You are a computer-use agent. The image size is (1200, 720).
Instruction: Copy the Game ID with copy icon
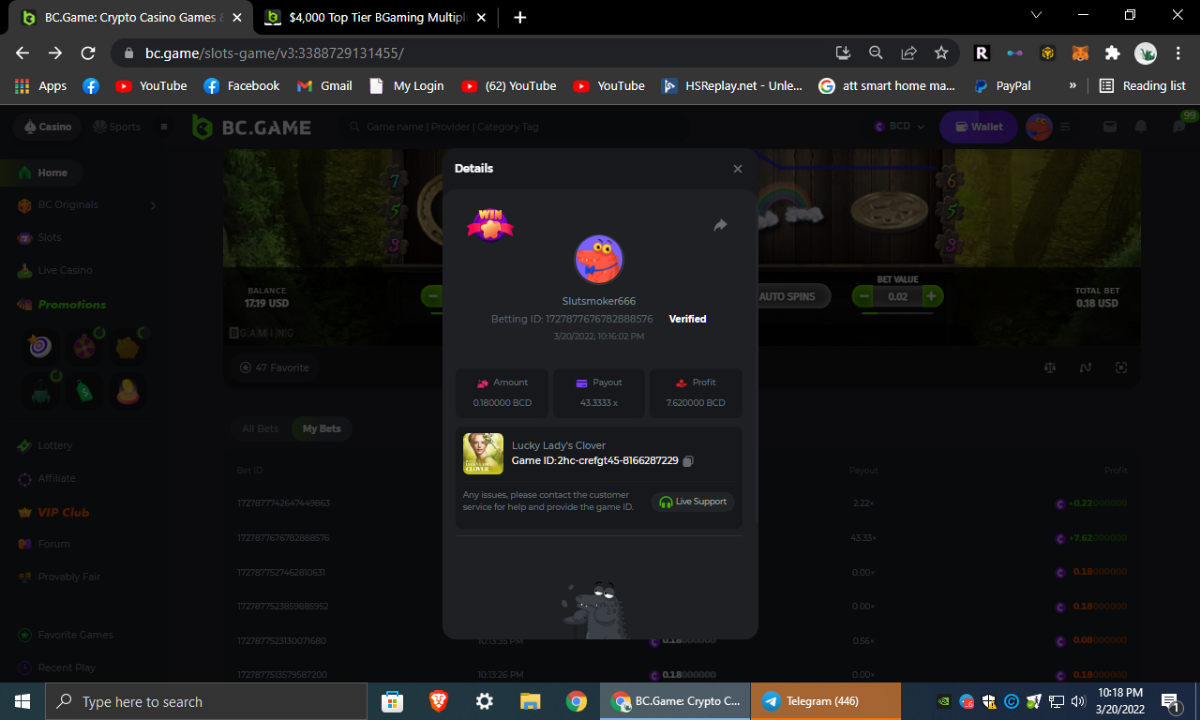coord(688,461)
